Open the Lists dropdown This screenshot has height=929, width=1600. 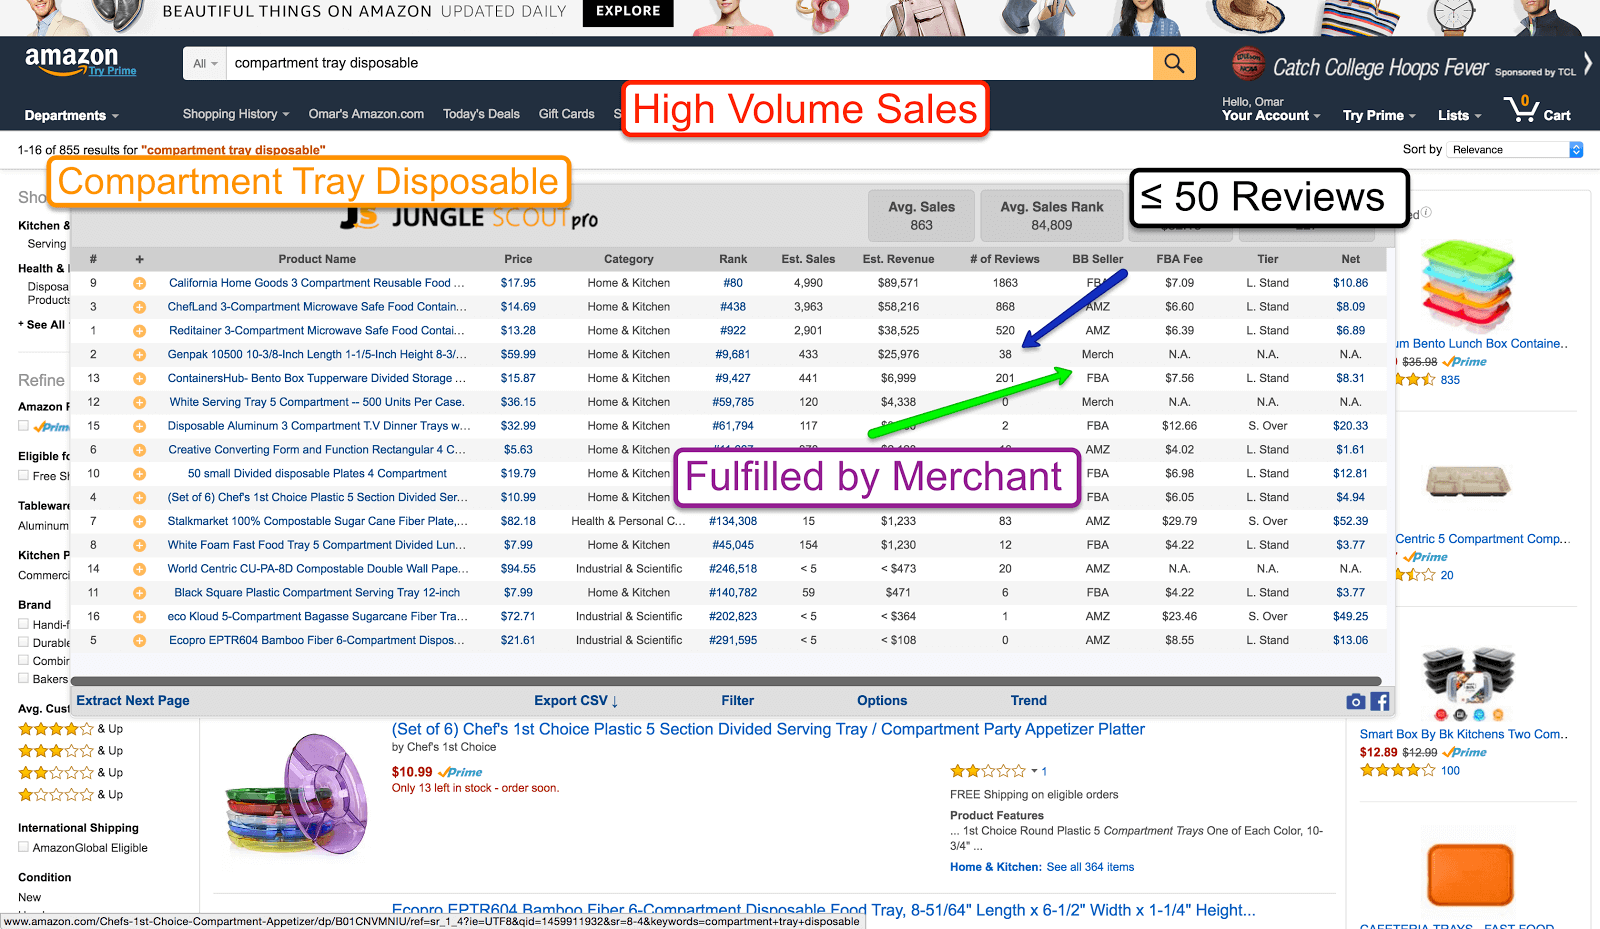point(1459,116)
